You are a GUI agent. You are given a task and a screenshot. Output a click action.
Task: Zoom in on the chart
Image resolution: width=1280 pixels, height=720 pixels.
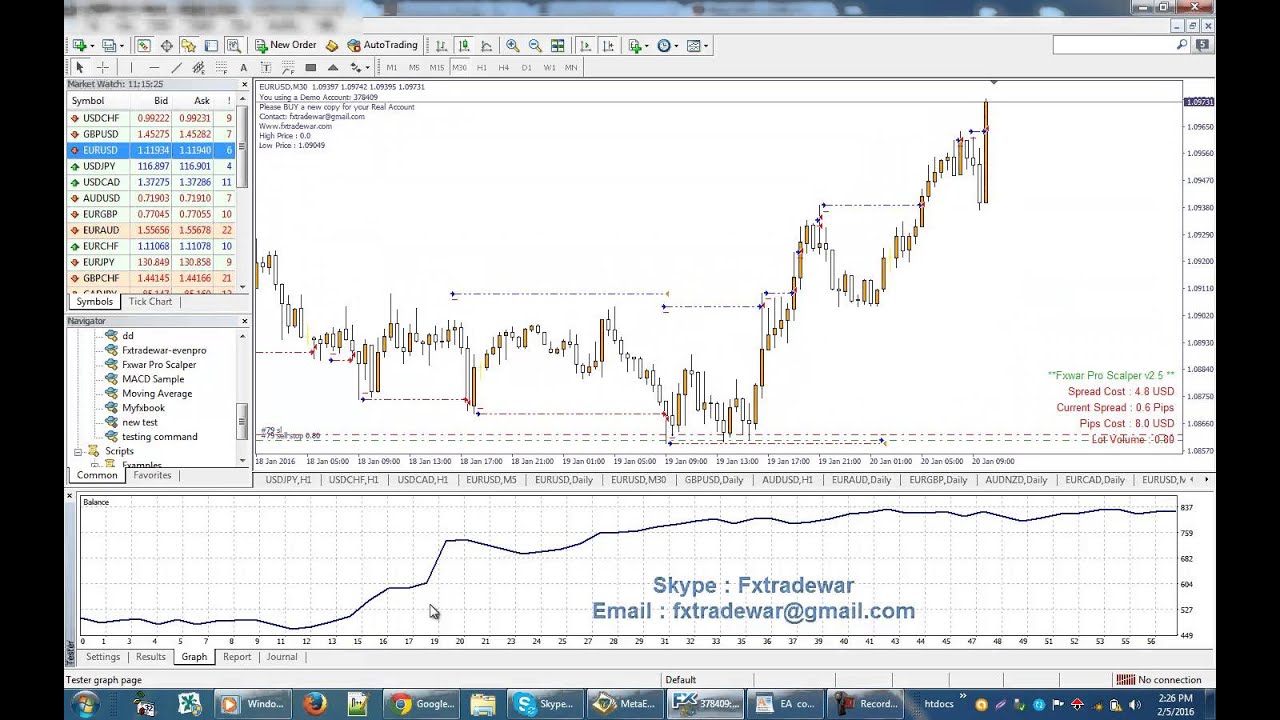512,45
